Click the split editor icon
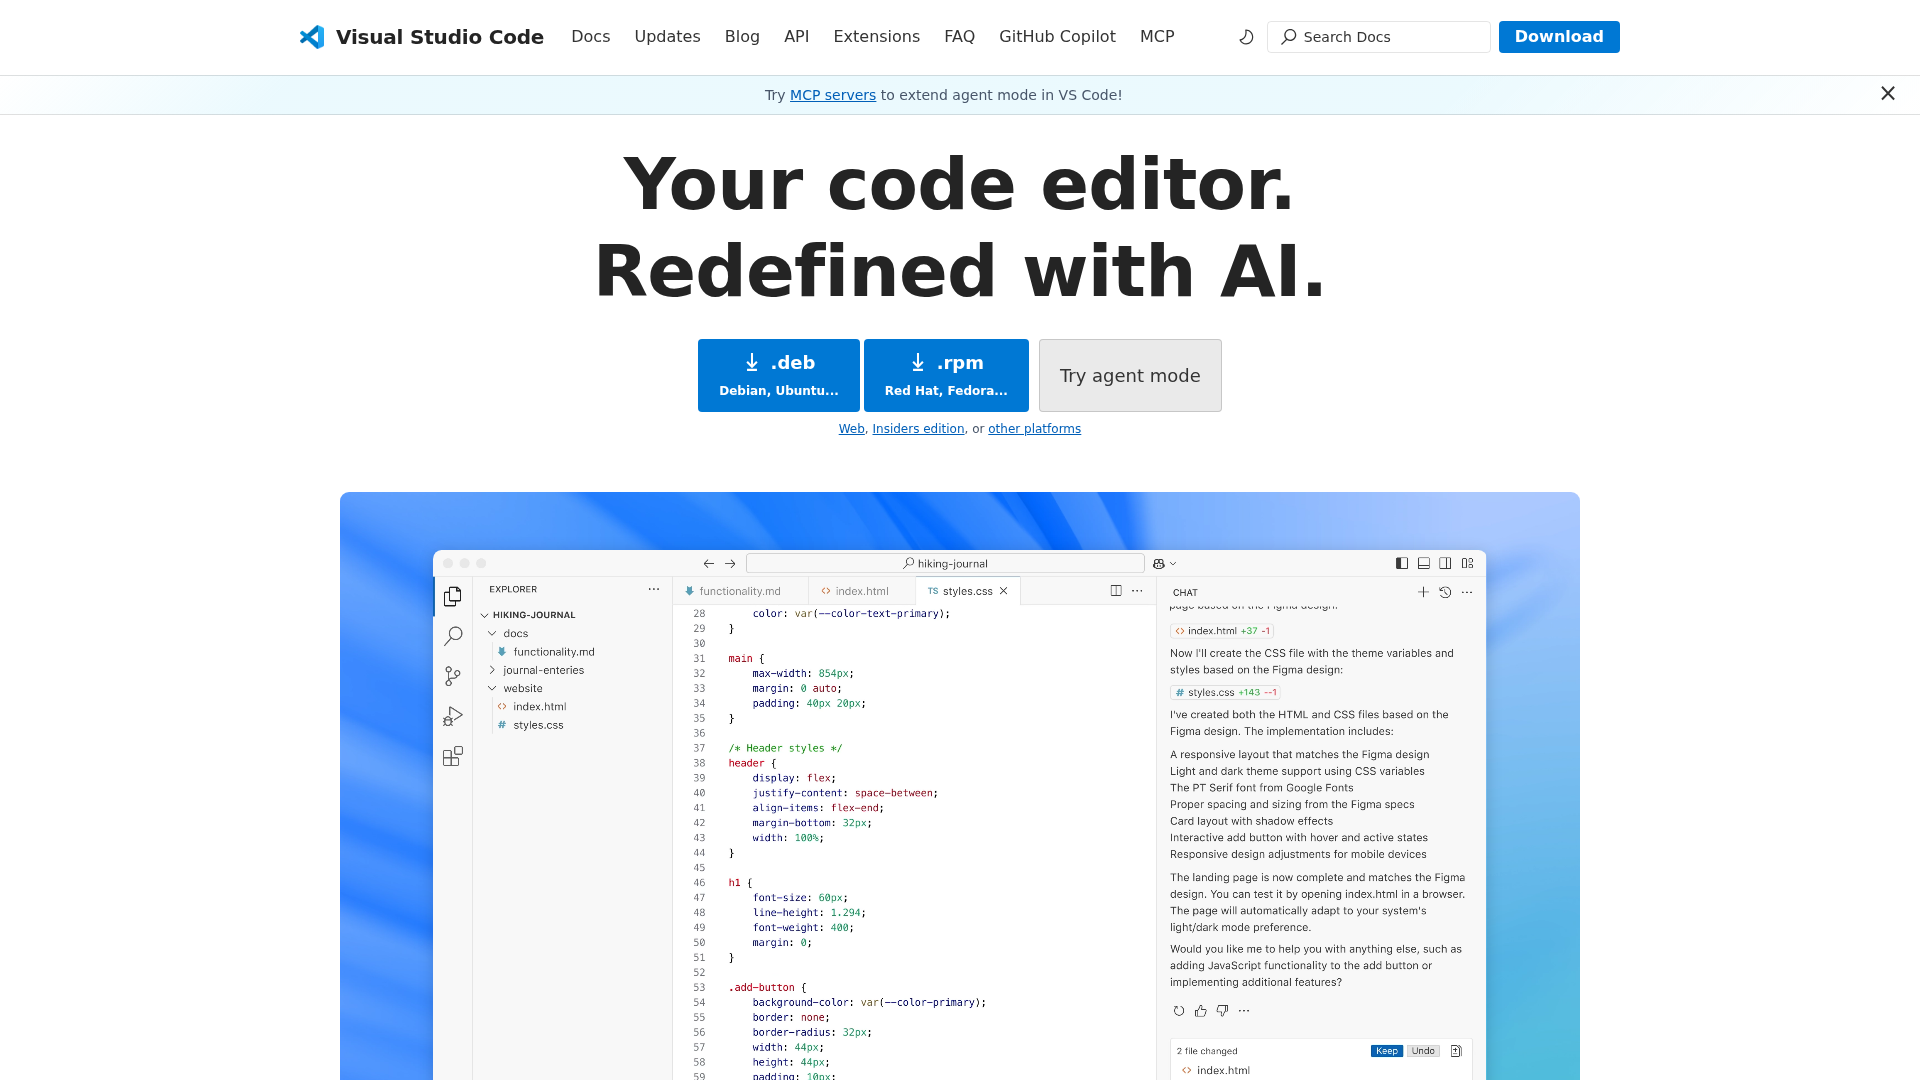Image resolution: width=1920 pixels, height=1080 pixels. point(1116,591)
